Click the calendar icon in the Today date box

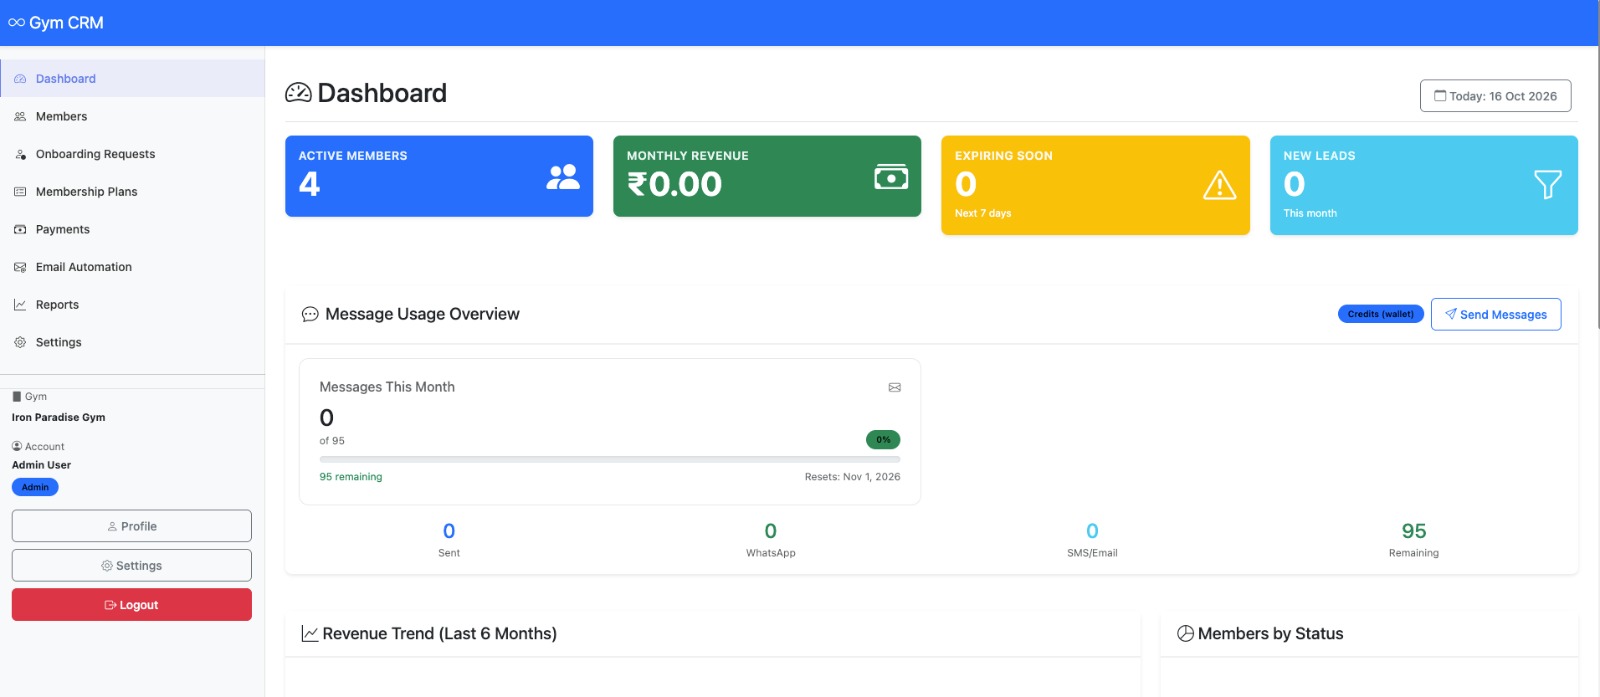tap(1440, 96)
